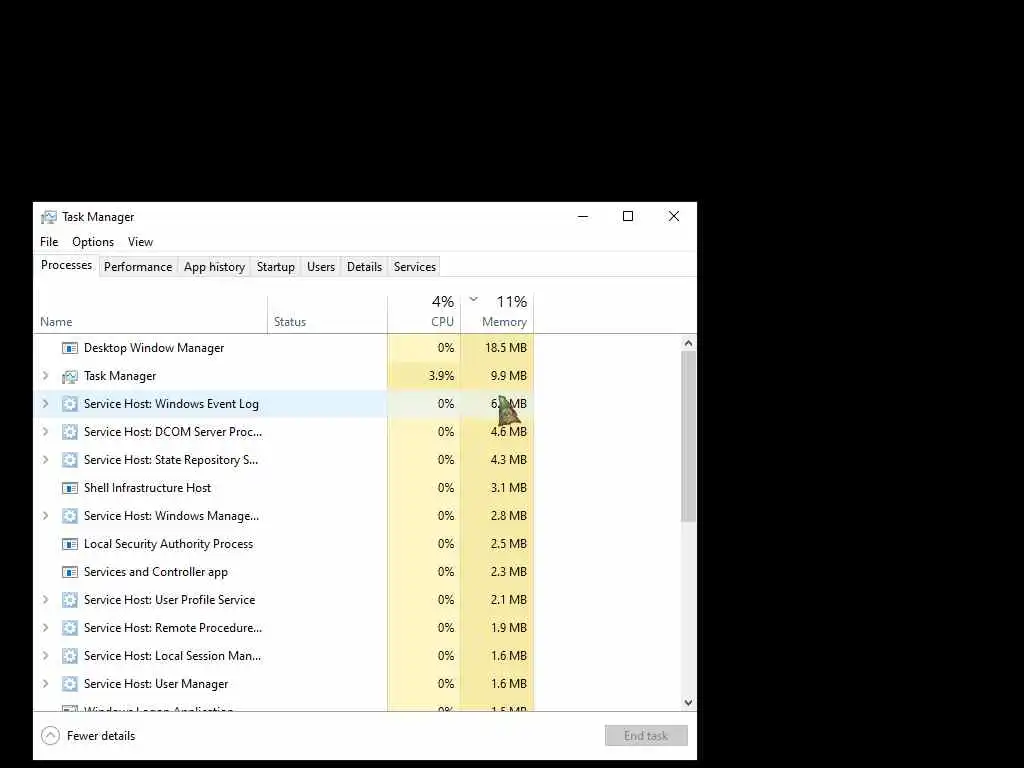Click the Fewer details link

101,736
